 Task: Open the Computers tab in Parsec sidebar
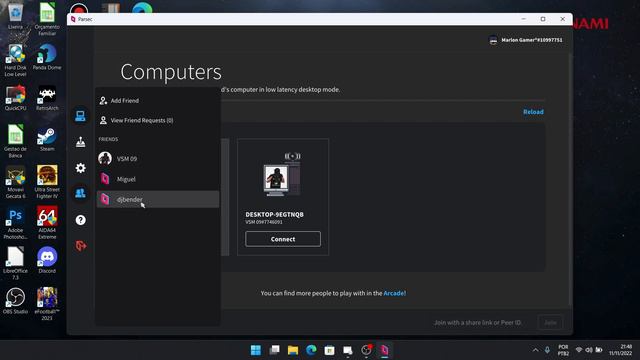click(x=80, y=116)
